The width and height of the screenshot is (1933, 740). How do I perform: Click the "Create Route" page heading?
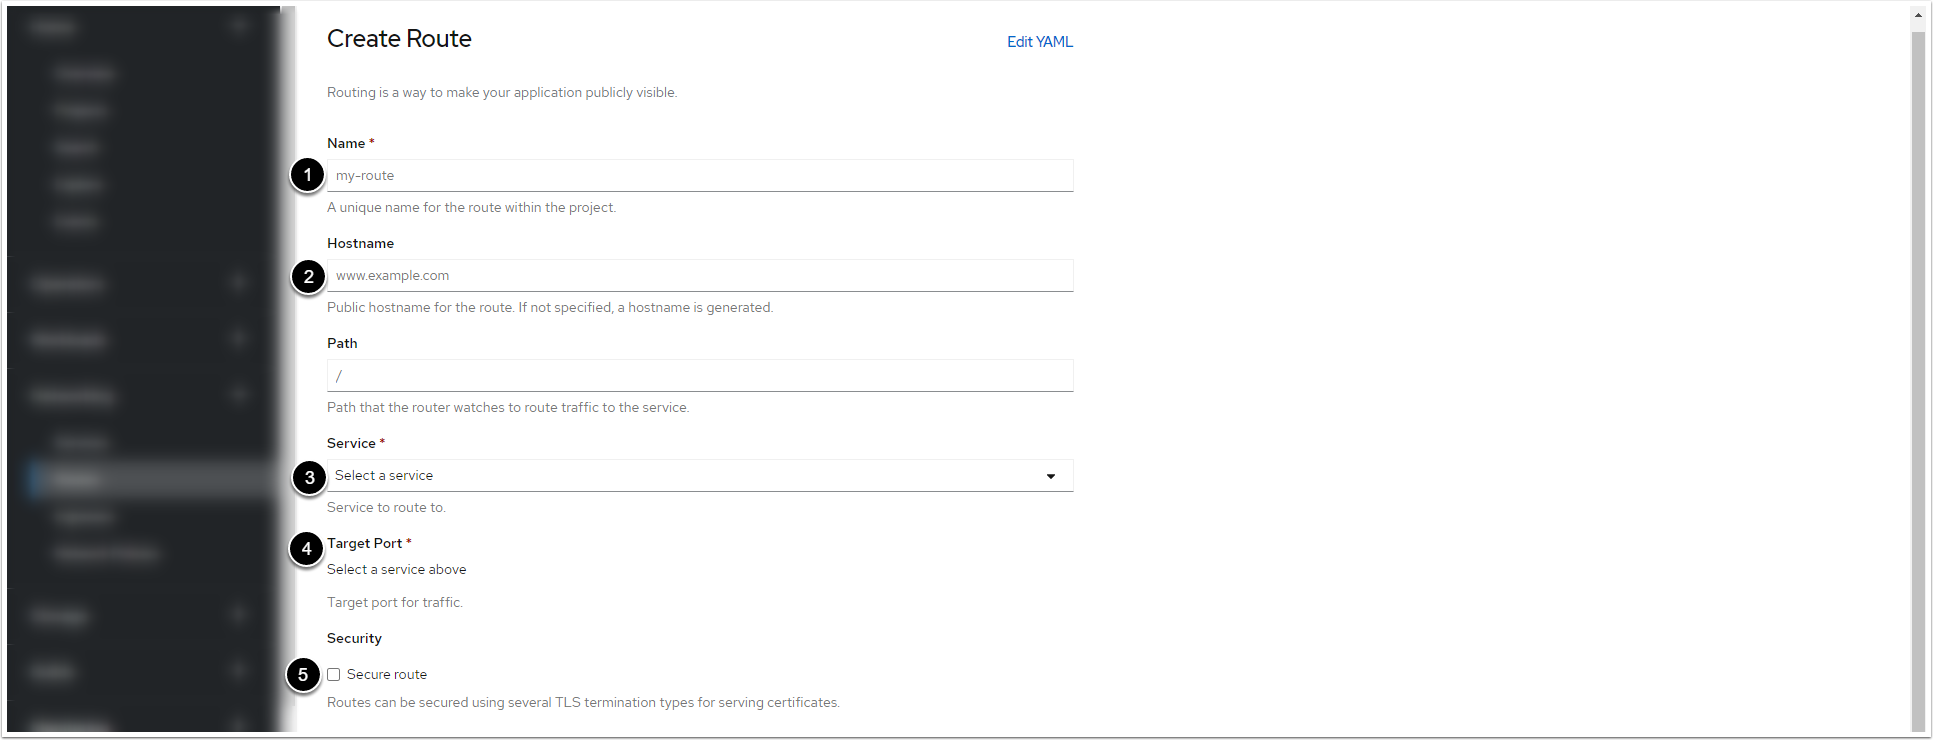click(x=399, y=39)
